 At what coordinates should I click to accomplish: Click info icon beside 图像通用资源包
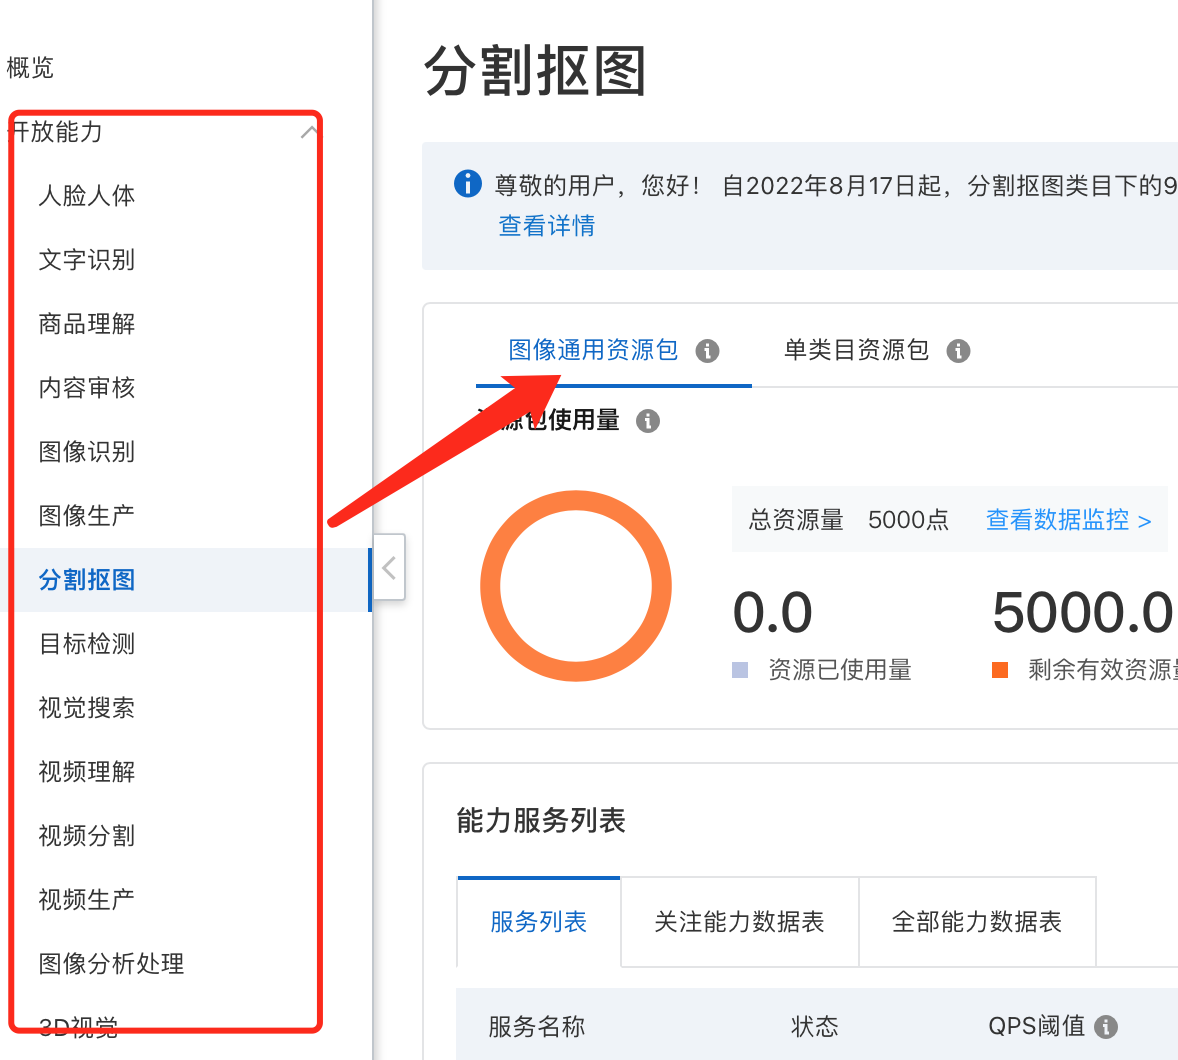click(707, 351)
